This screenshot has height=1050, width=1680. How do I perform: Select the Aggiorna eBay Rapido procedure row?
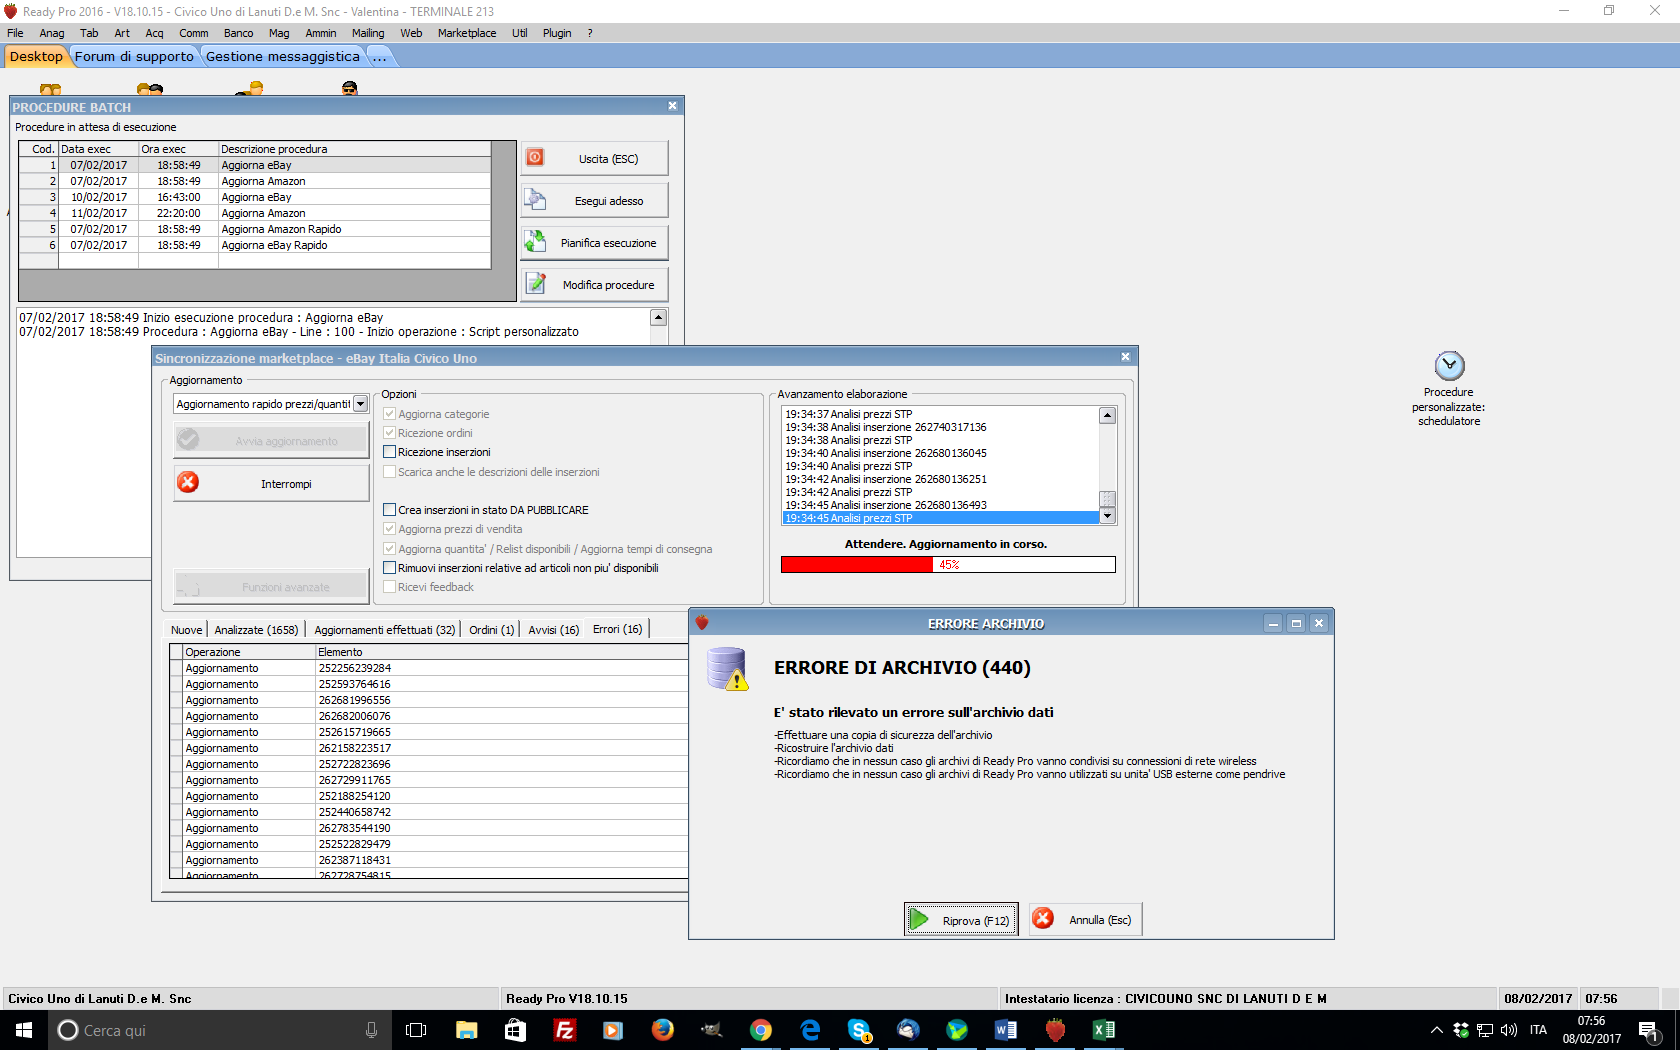click(255, 245)
